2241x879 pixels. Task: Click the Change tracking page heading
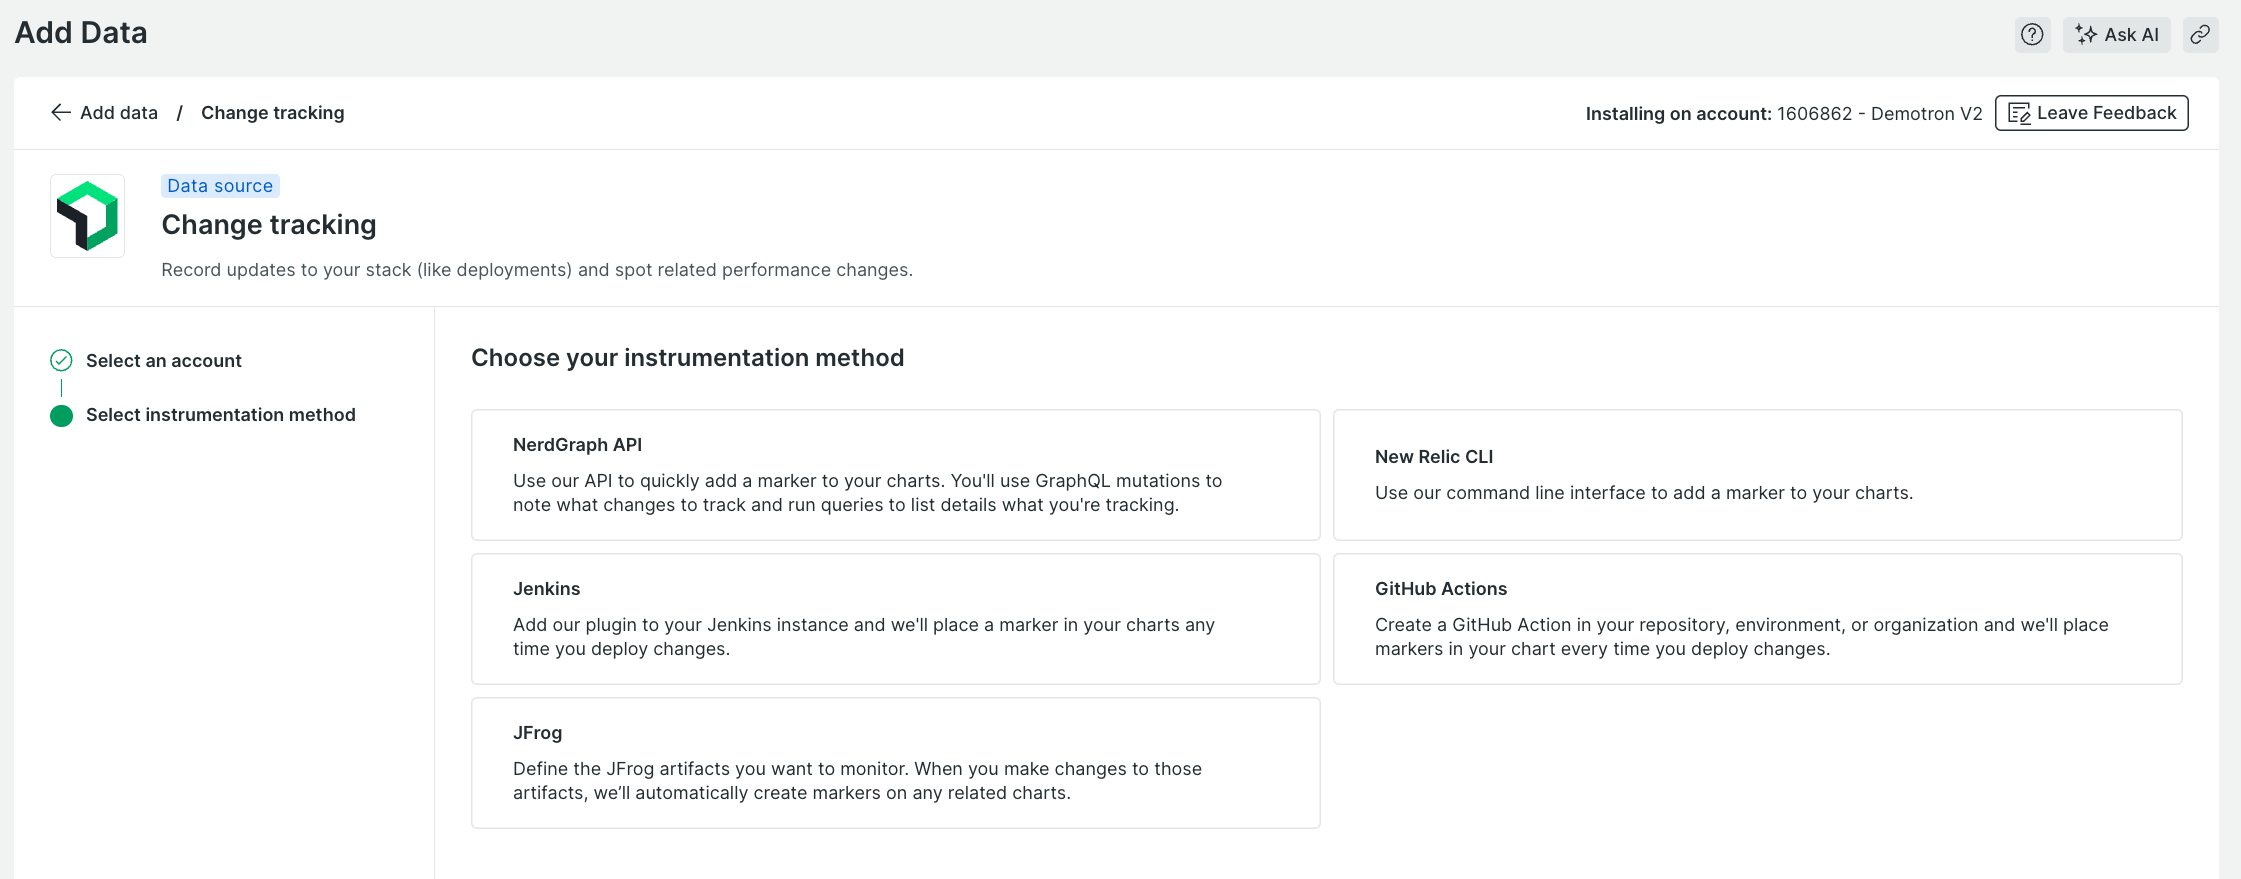click(x=269, y=225)
